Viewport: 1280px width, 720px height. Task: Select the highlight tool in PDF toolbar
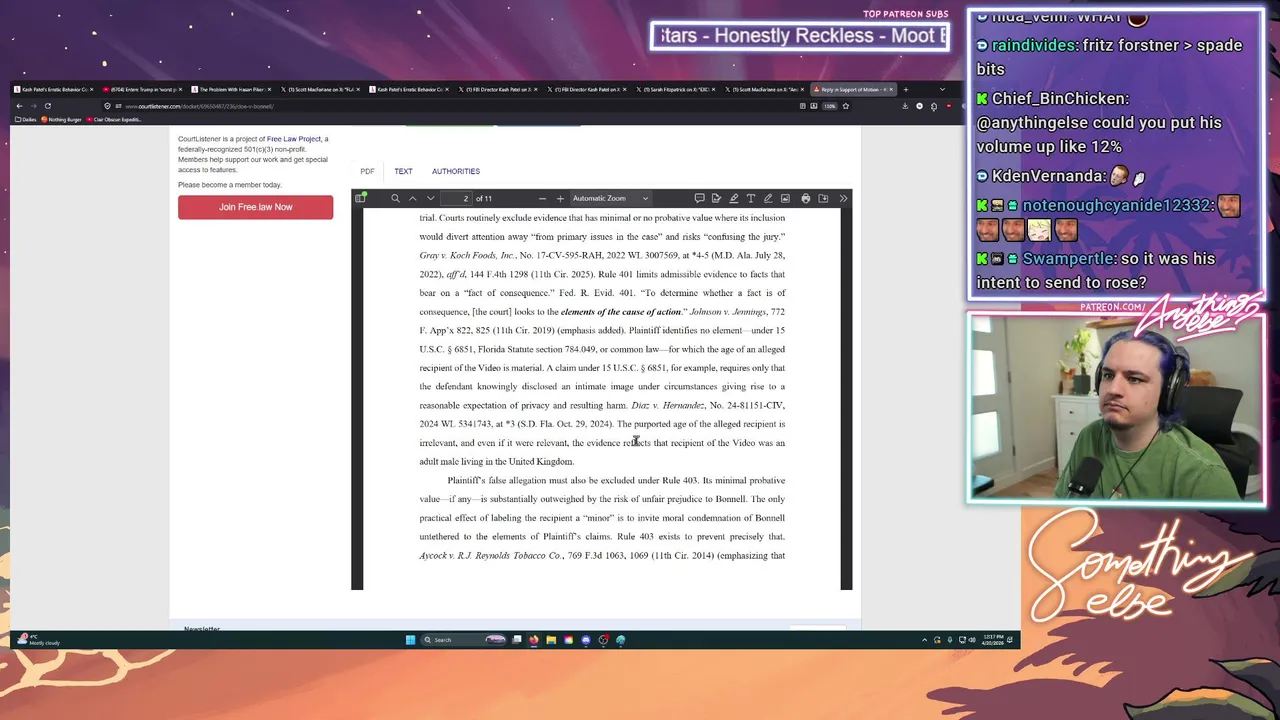point(733,198)
